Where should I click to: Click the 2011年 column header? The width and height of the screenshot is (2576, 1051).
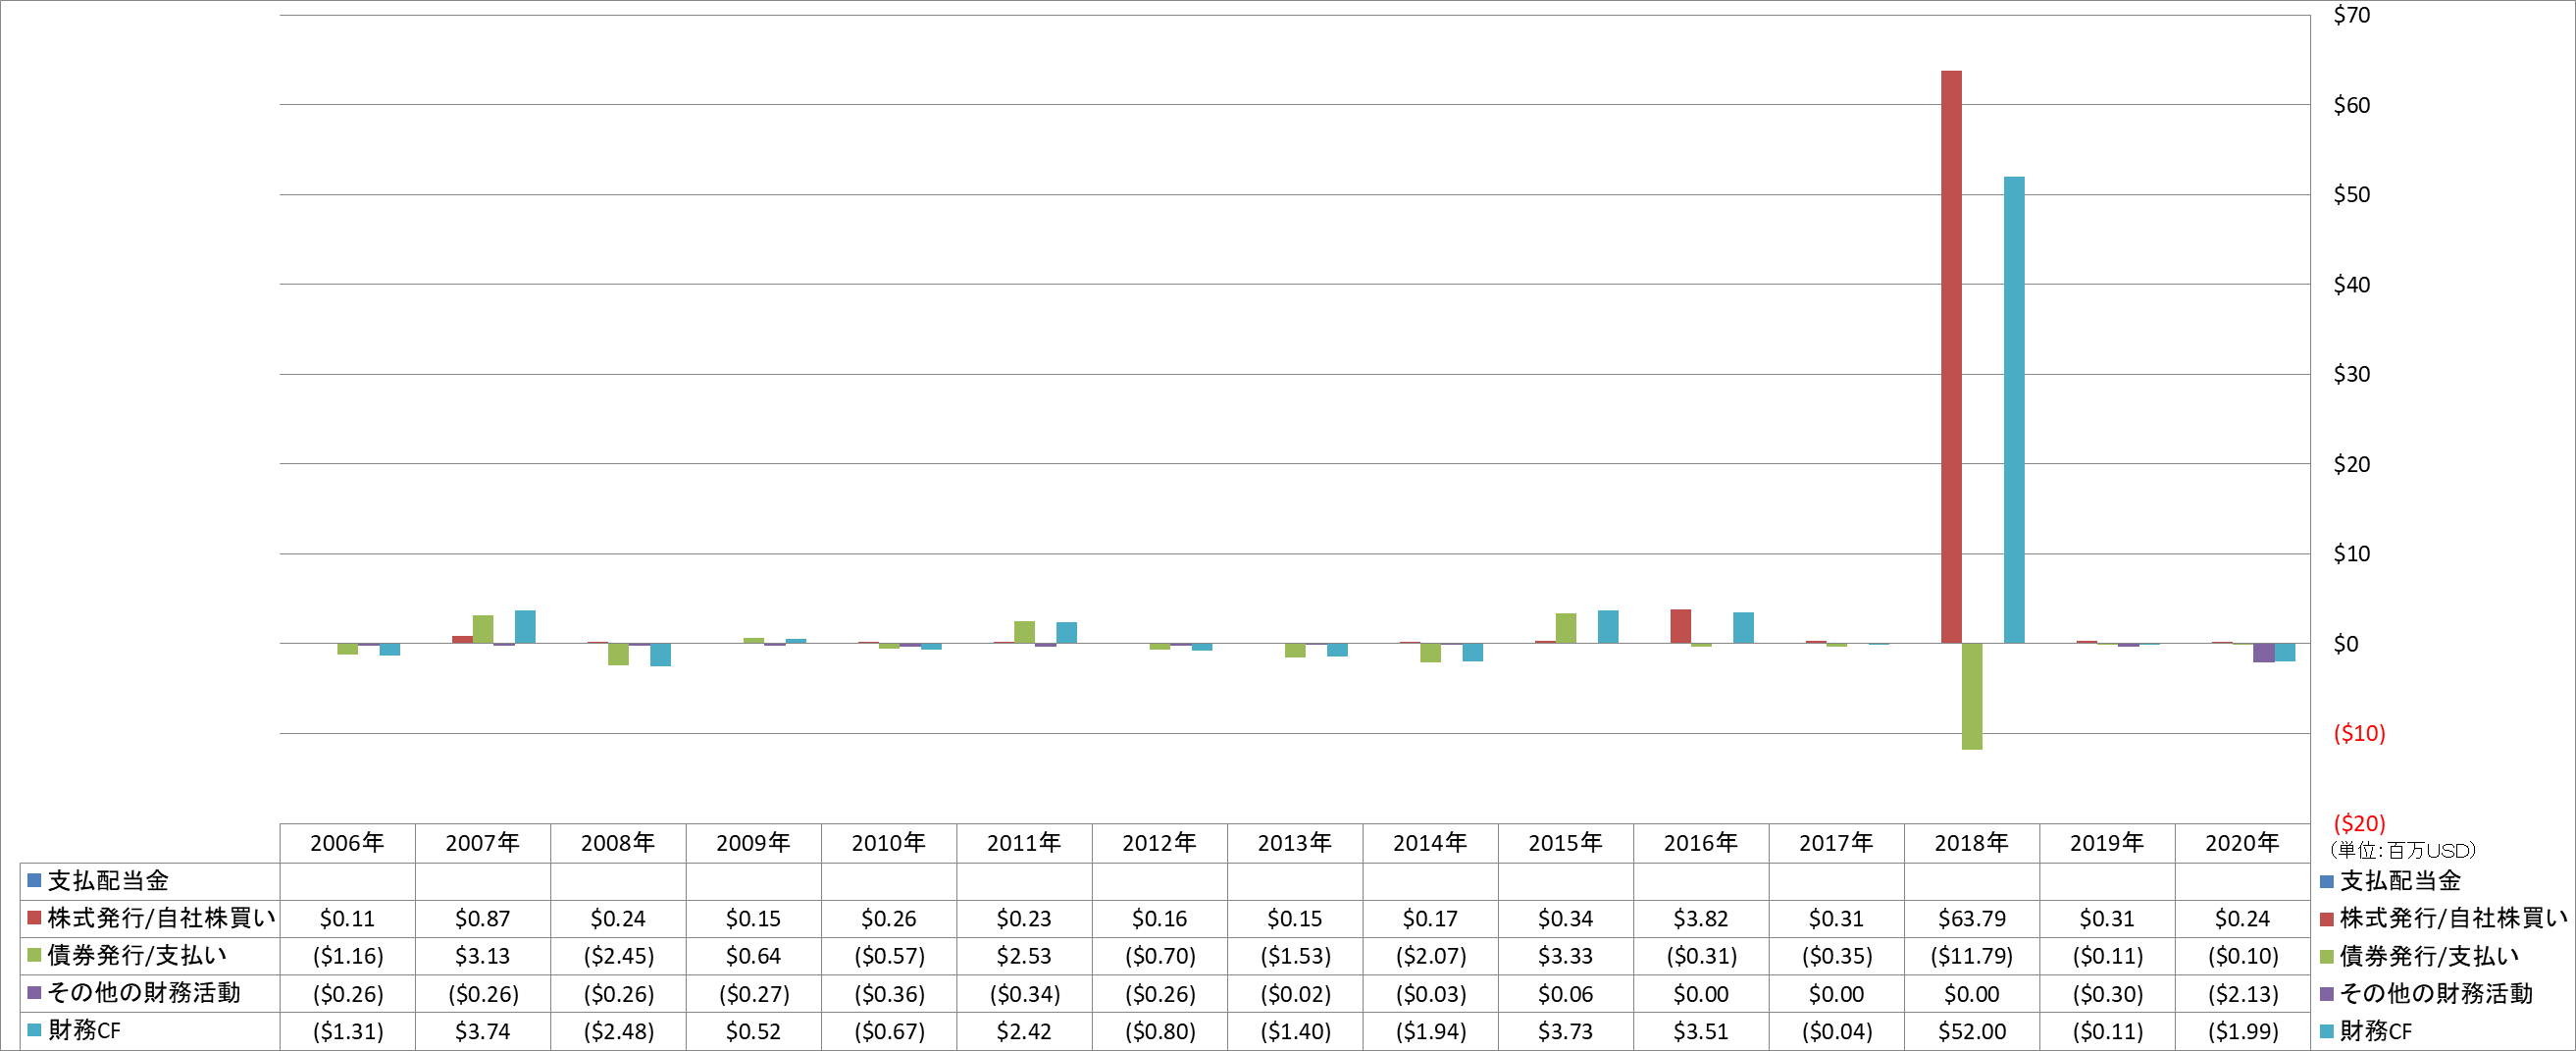[x=1024, y=843]
